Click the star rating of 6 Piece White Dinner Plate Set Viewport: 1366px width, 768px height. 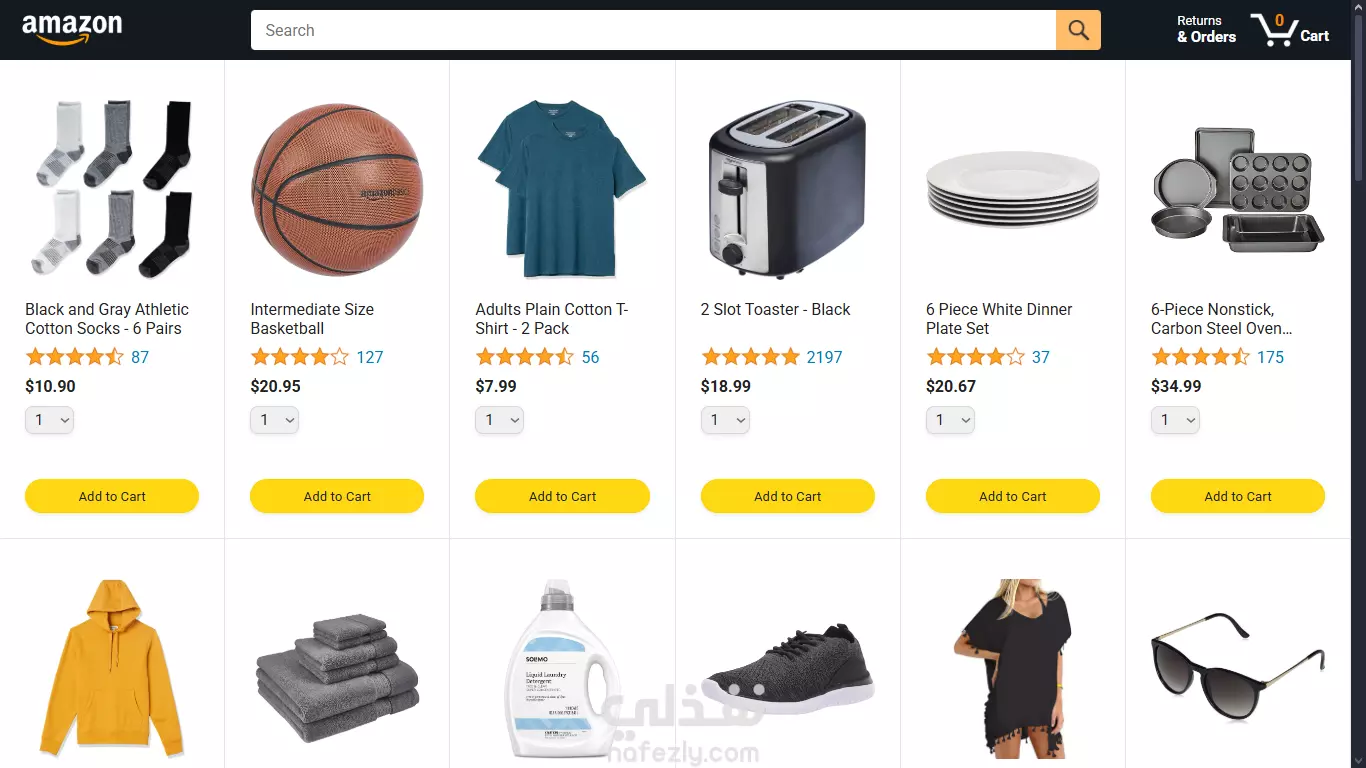point(975,357)
